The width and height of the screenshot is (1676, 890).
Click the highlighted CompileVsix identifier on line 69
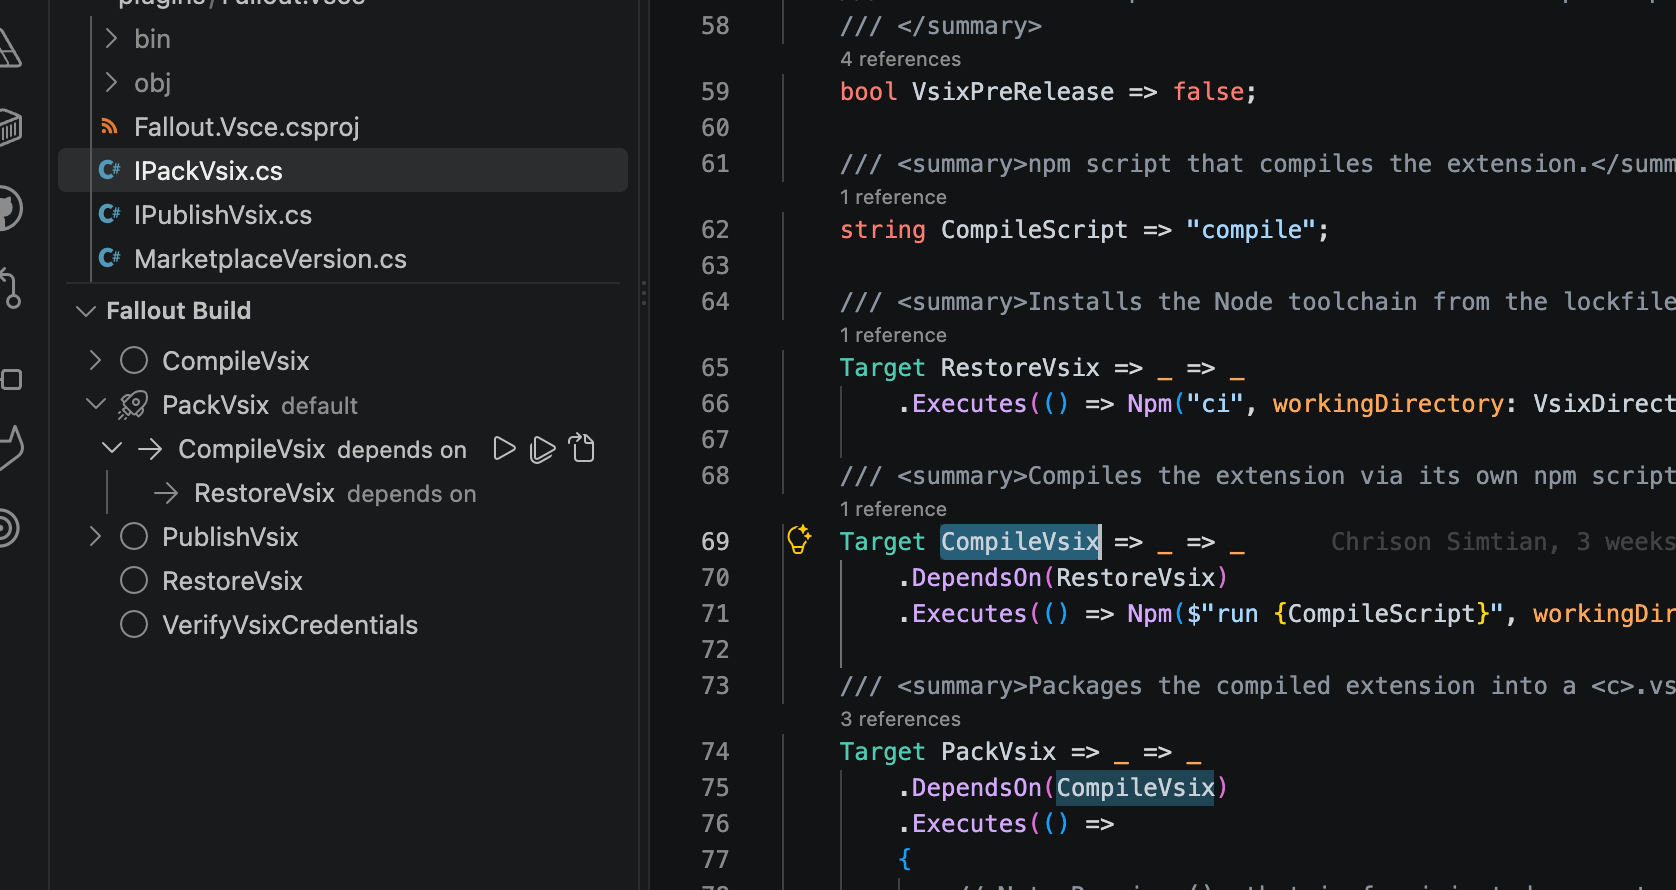(x=1020, y=541)
